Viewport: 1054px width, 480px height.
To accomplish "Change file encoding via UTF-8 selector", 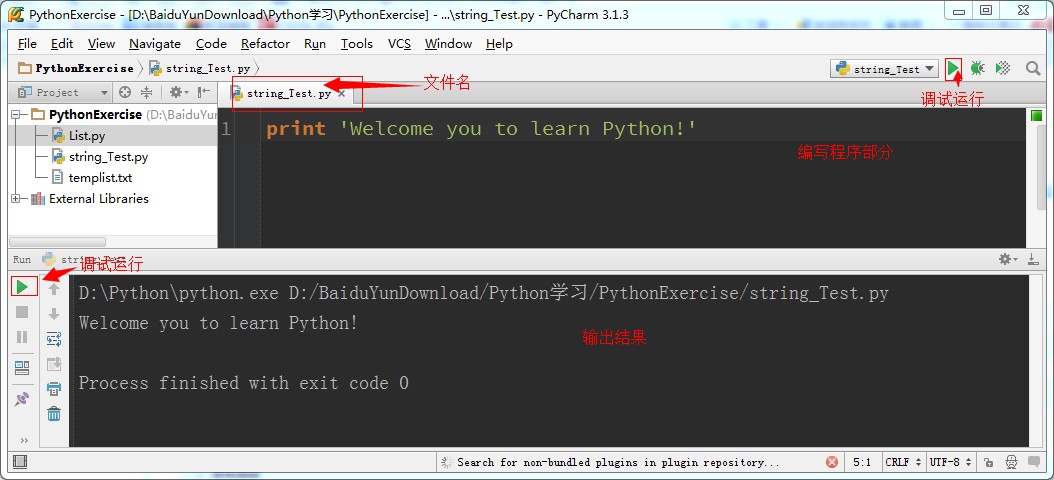I will 951,462.
